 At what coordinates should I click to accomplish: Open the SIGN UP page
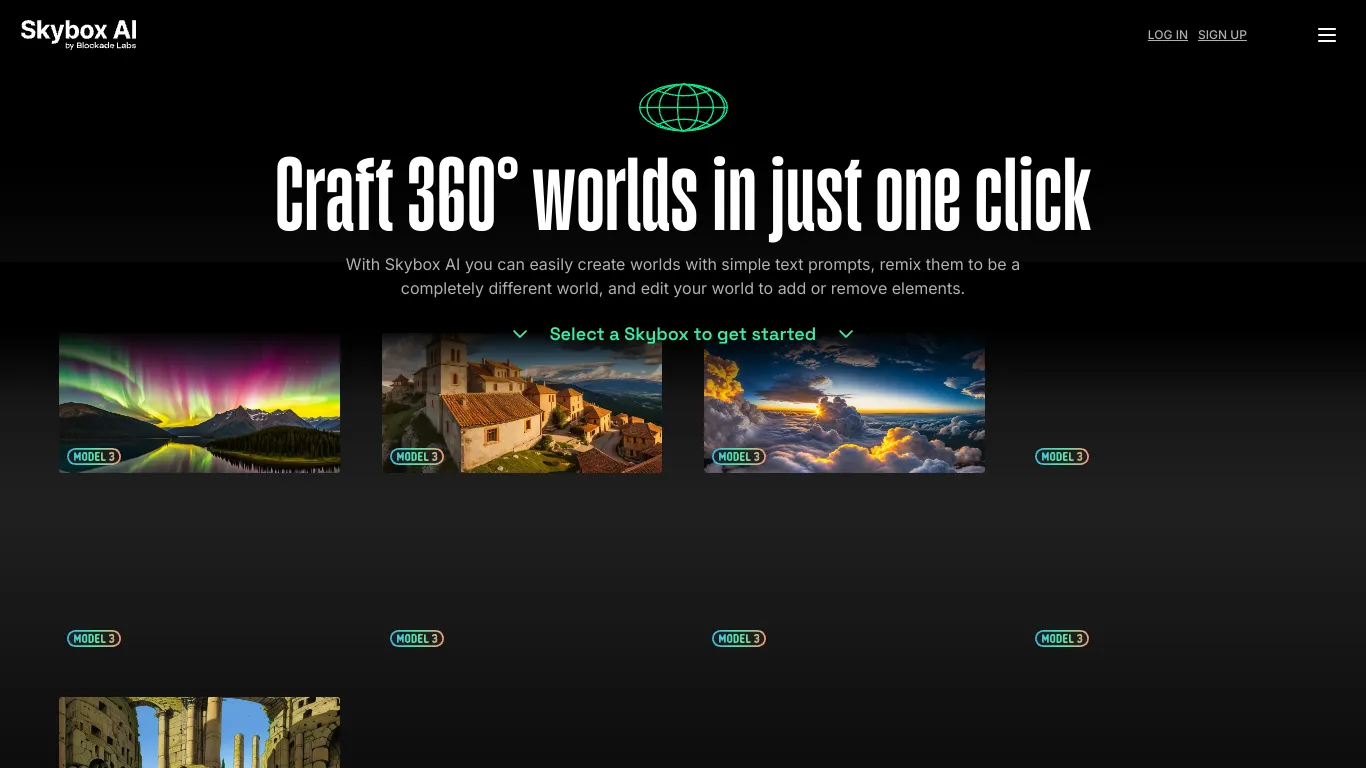tap(1222, 35)
